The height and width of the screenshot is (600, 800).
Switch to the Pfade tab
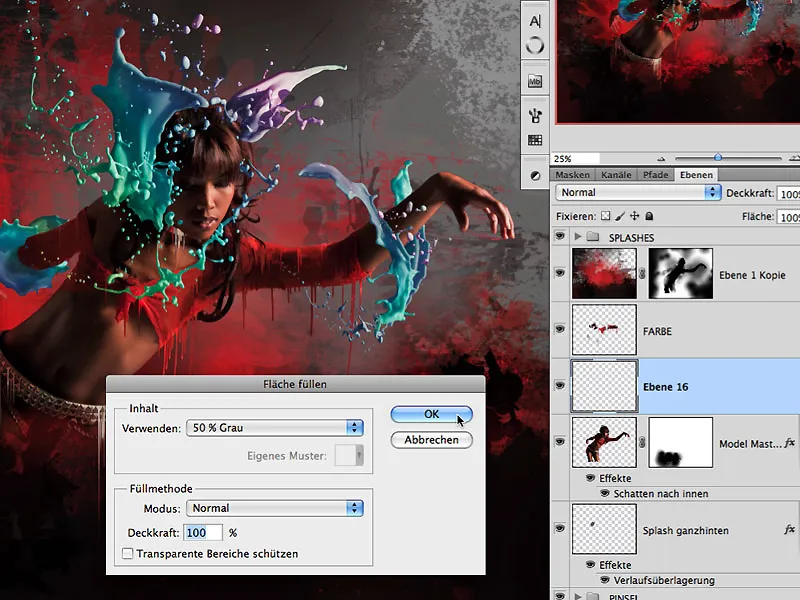(x=656, y=174)
